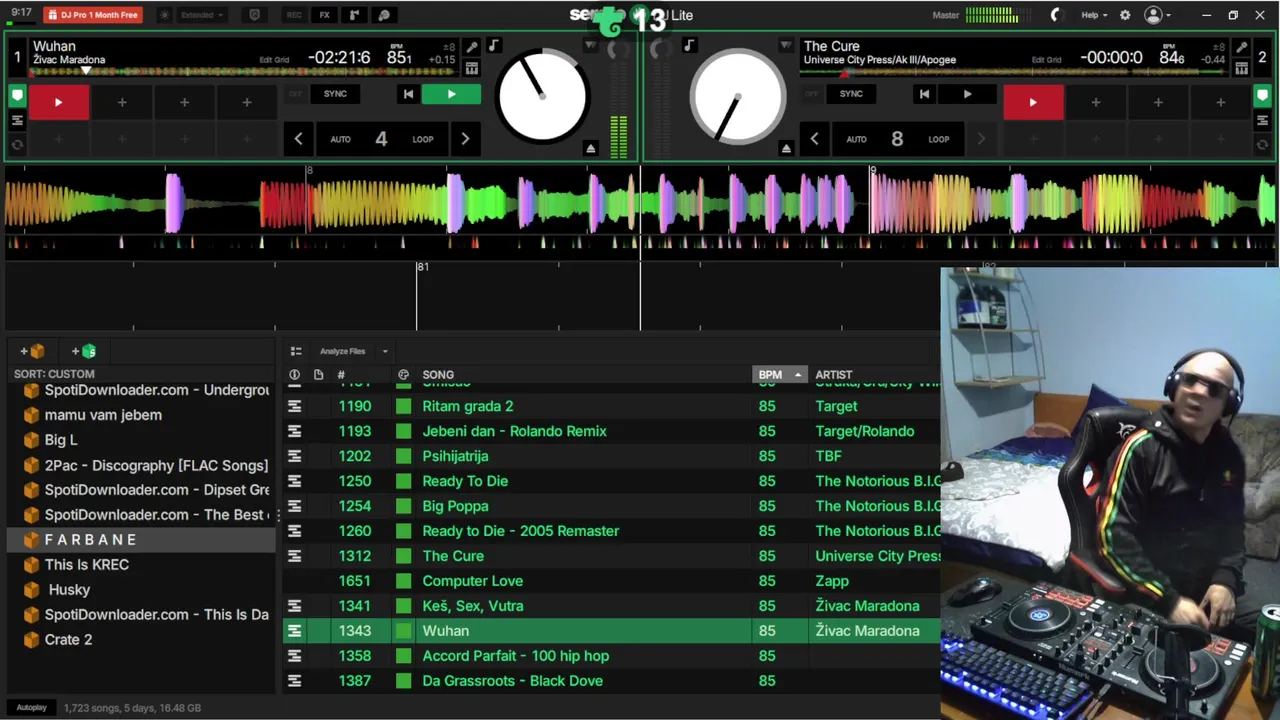
Task: Select the F A R B A N E crate
Action: pos(141,540)
